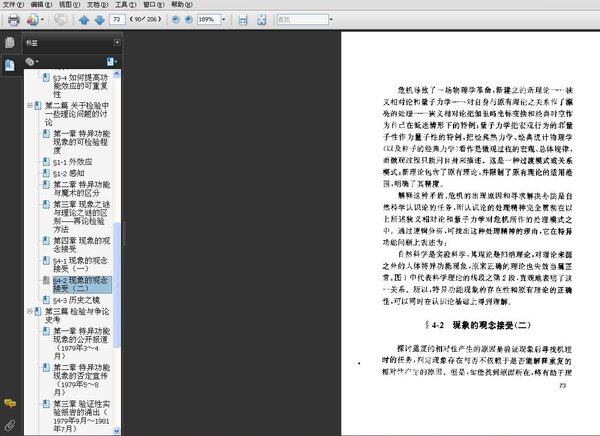Select bookmark 第四章 现象的观念接受

(82, 245)
